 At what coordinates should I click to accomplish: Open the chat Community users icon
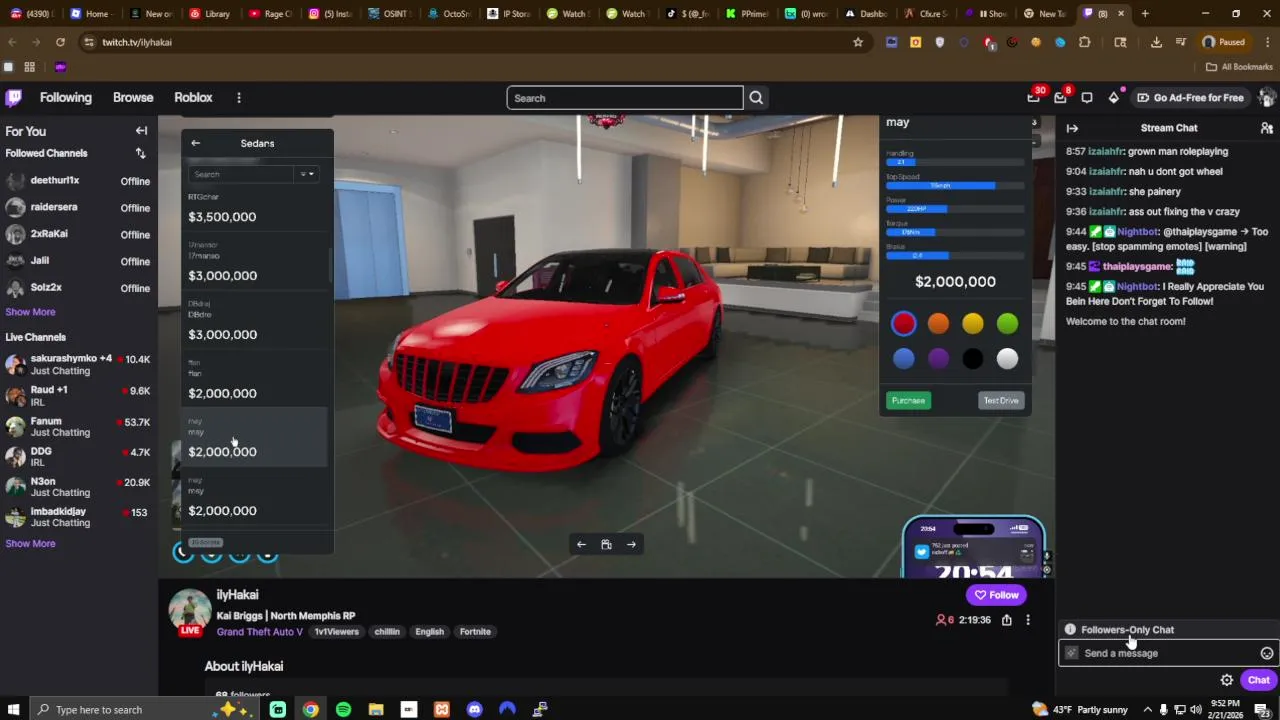pos(1266,128)
